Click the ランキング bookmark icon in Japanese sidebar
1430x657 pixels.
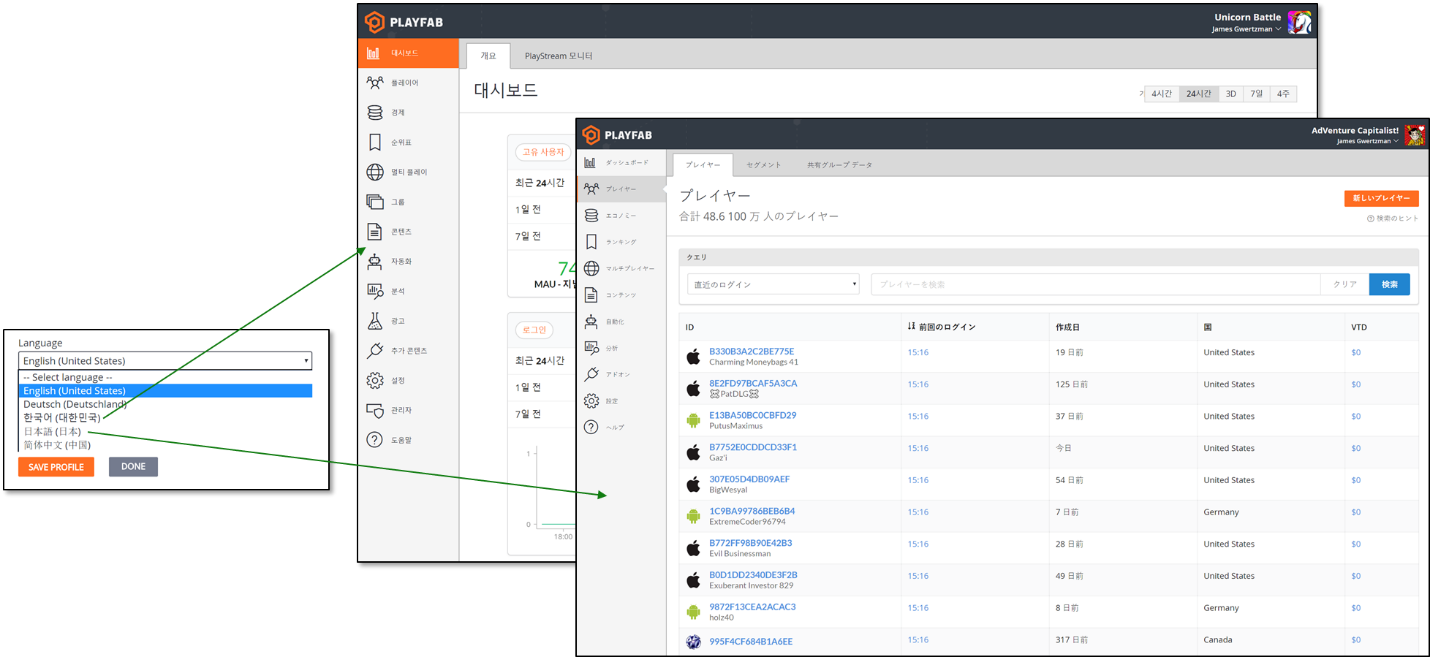(x=591, y=242)
